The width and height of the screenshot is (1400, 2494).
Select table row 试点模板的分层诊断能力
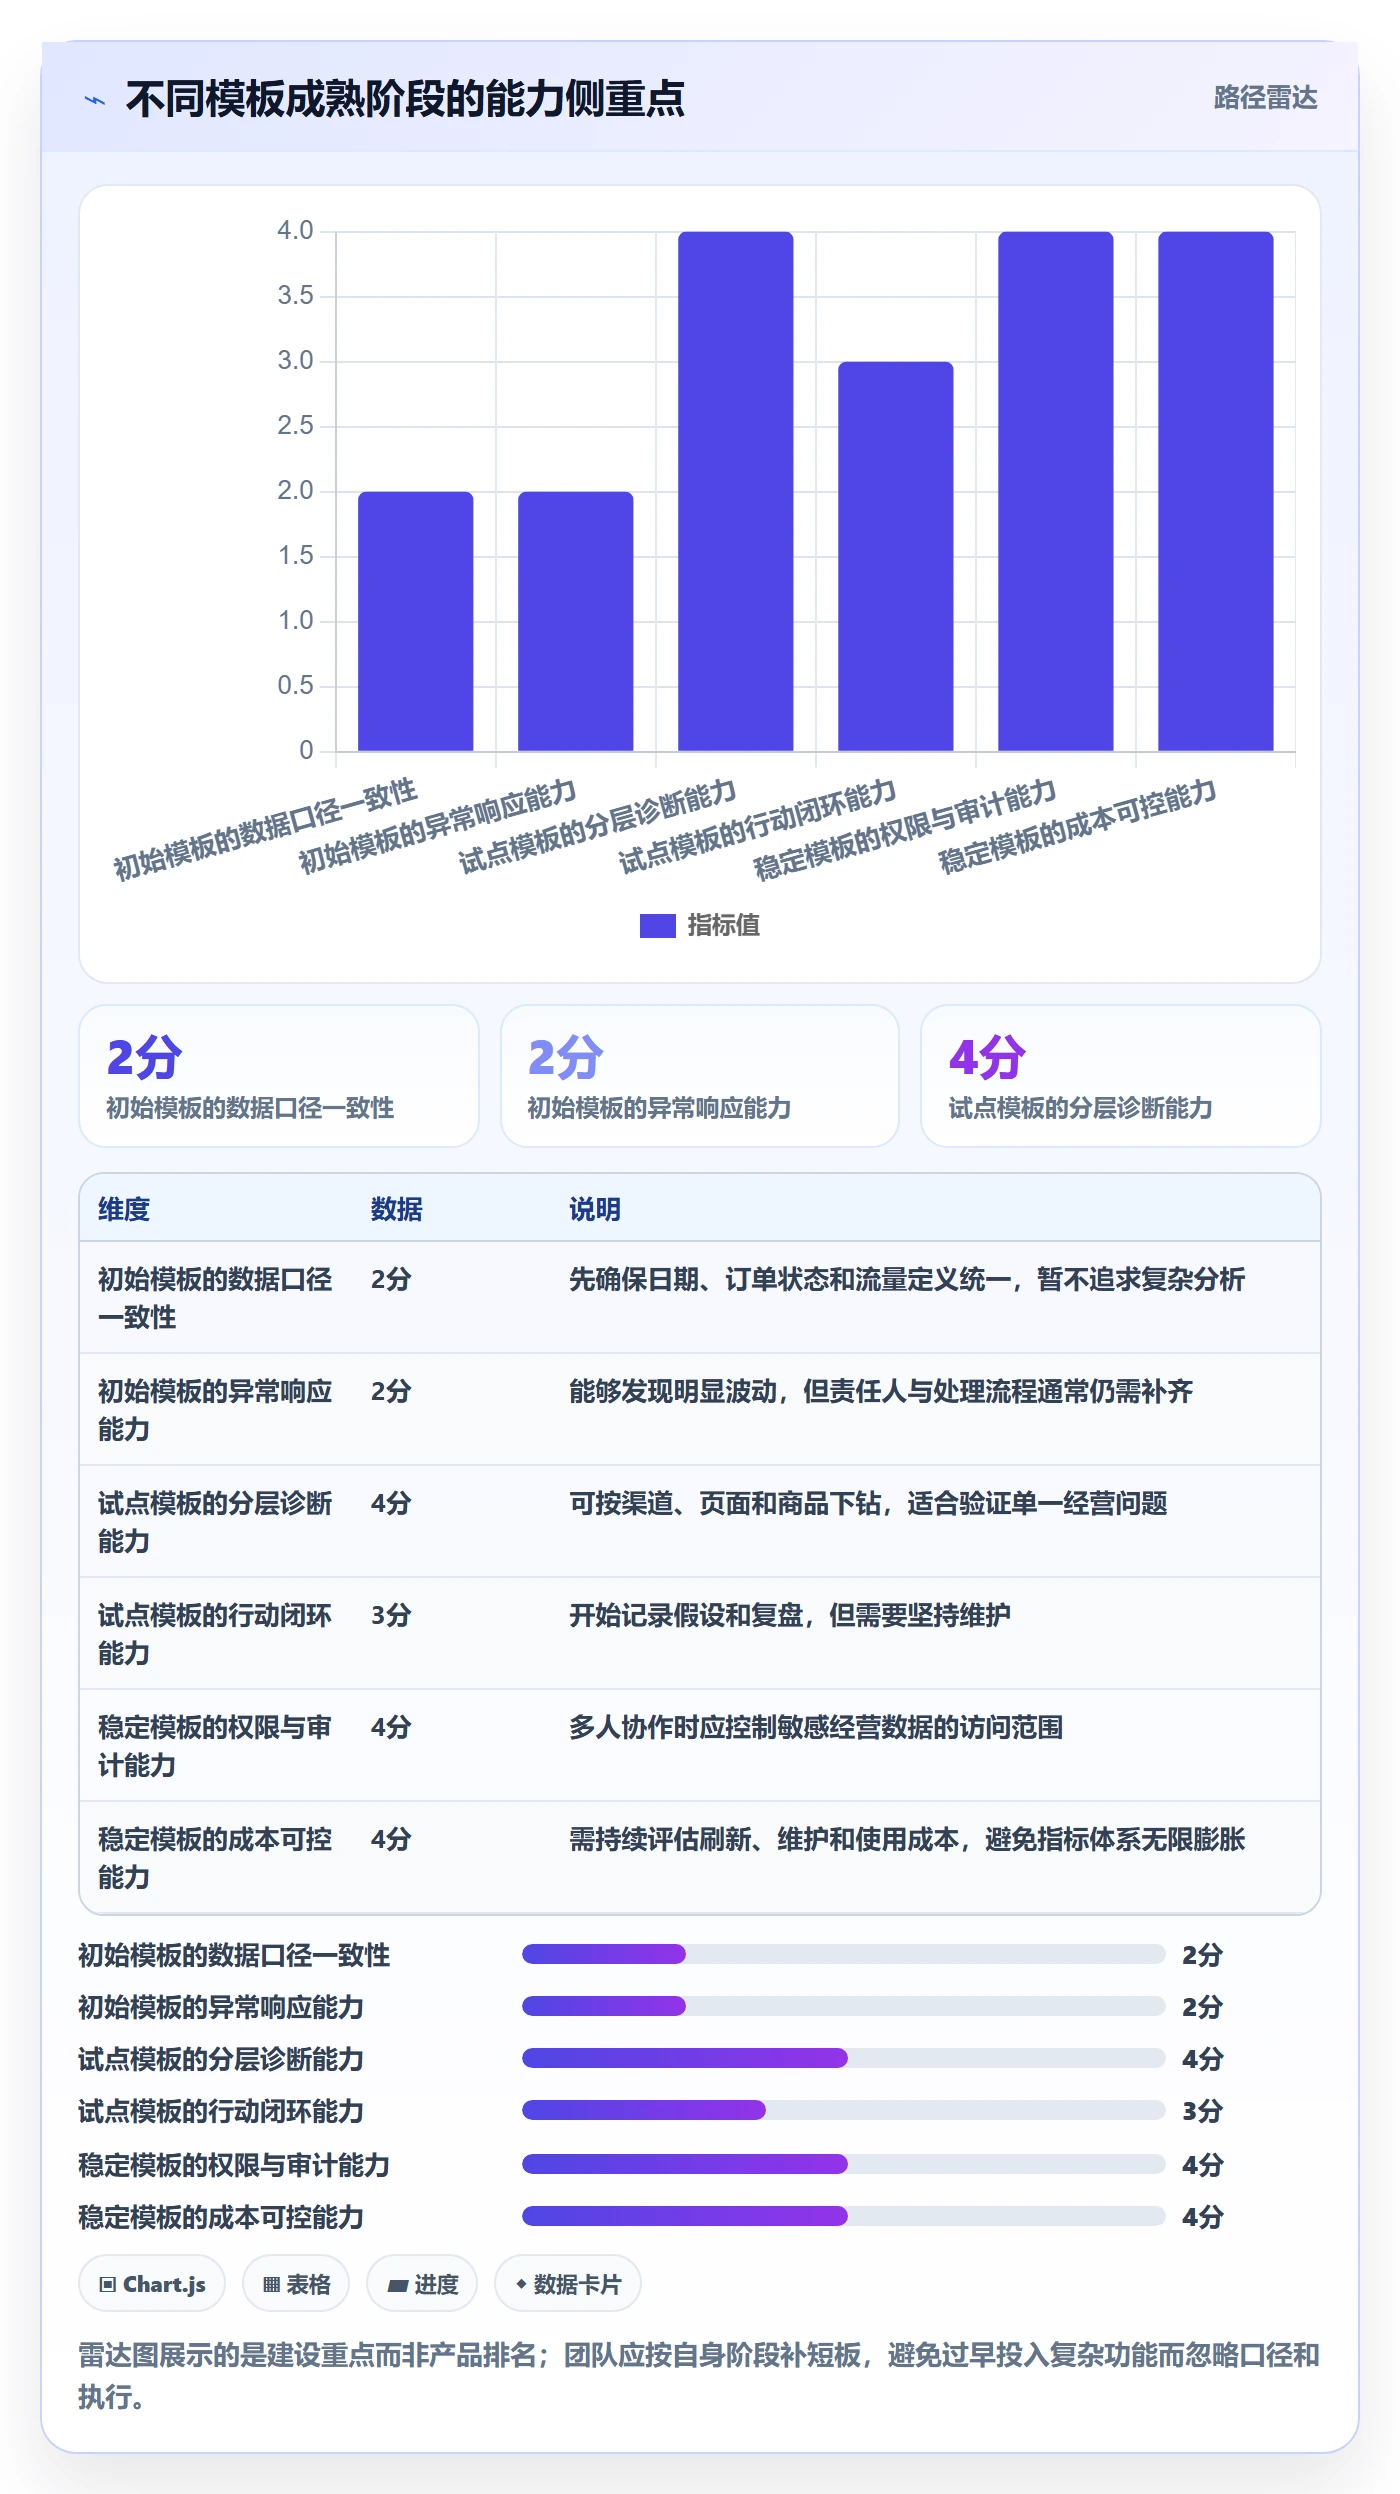[x=700, y=1522]
